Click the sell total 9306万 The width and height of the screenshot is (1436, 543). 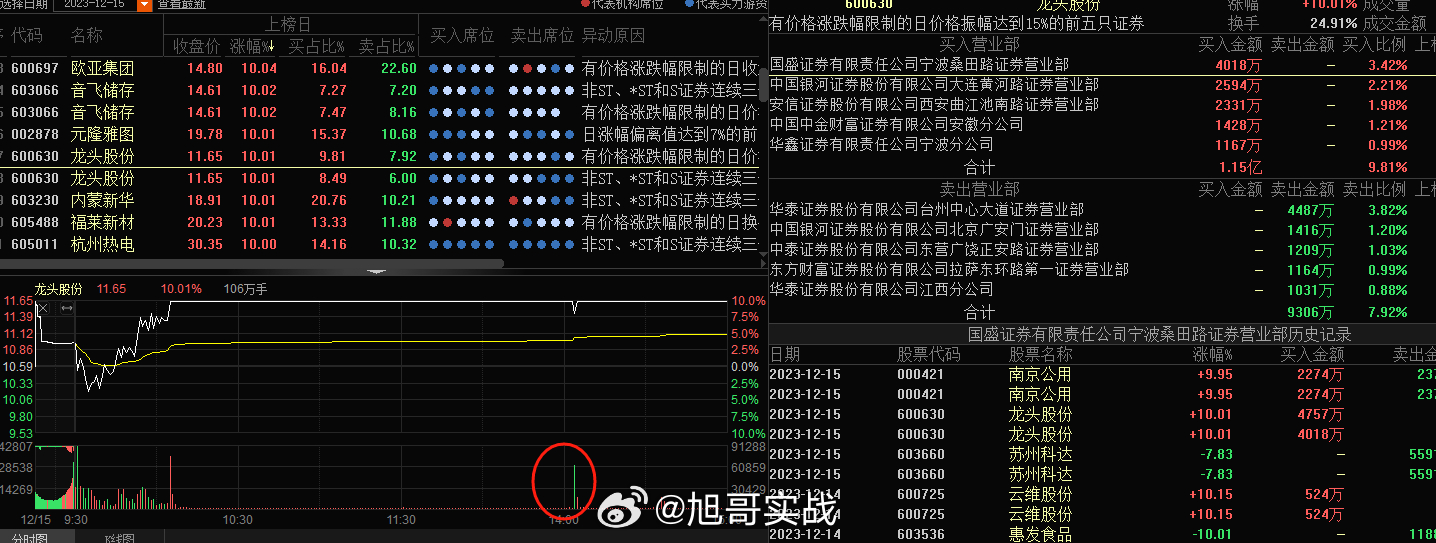coord(1310,312)
